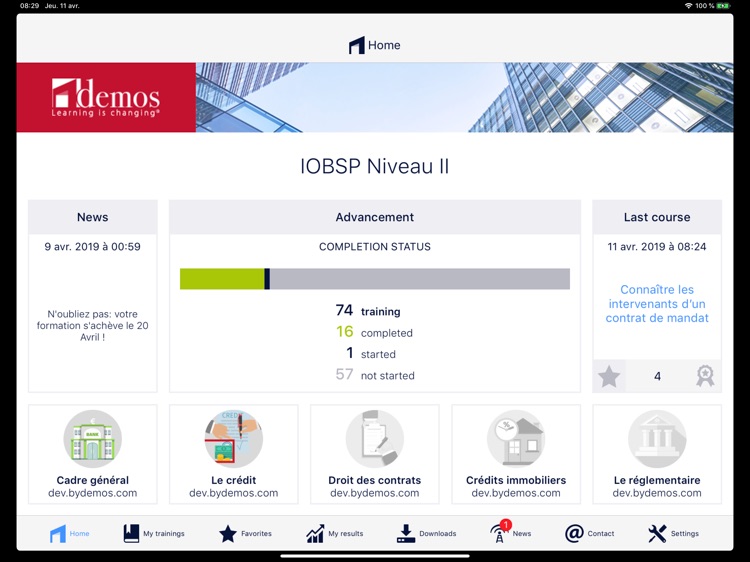Click the Last course panel header

pos(657,217)
